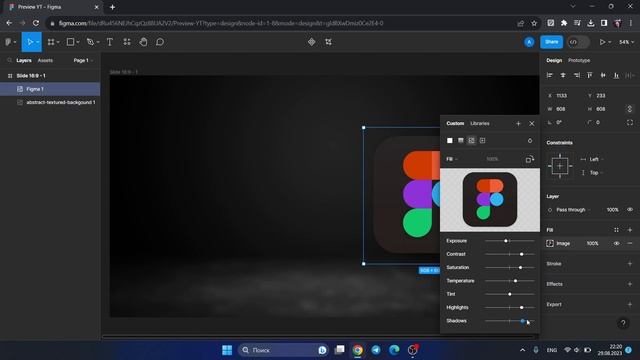Expand Move tool options arrow
640x360 pixels.
(x=38, y=42)
